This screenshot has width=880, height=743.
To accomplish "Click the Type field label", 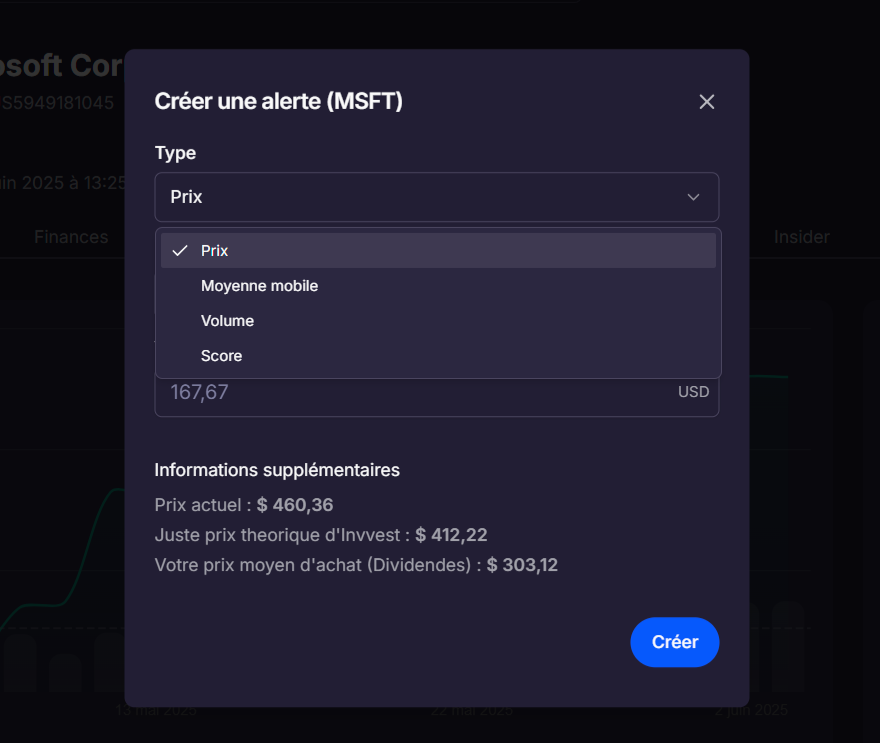I will point(175,153).
